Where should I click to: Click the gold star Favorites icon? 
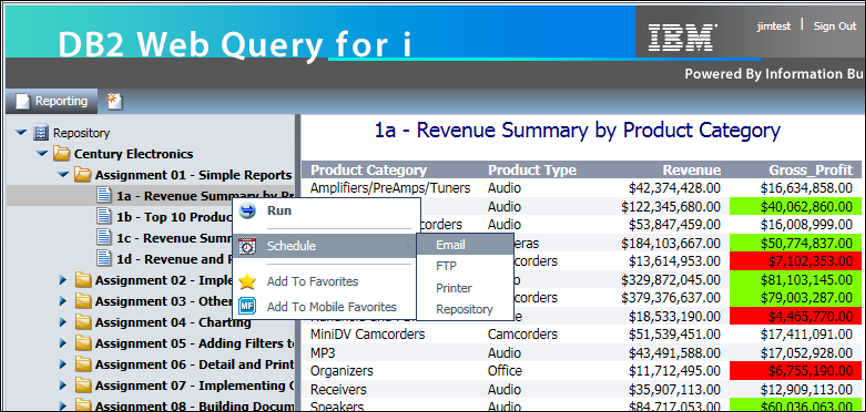247,282
